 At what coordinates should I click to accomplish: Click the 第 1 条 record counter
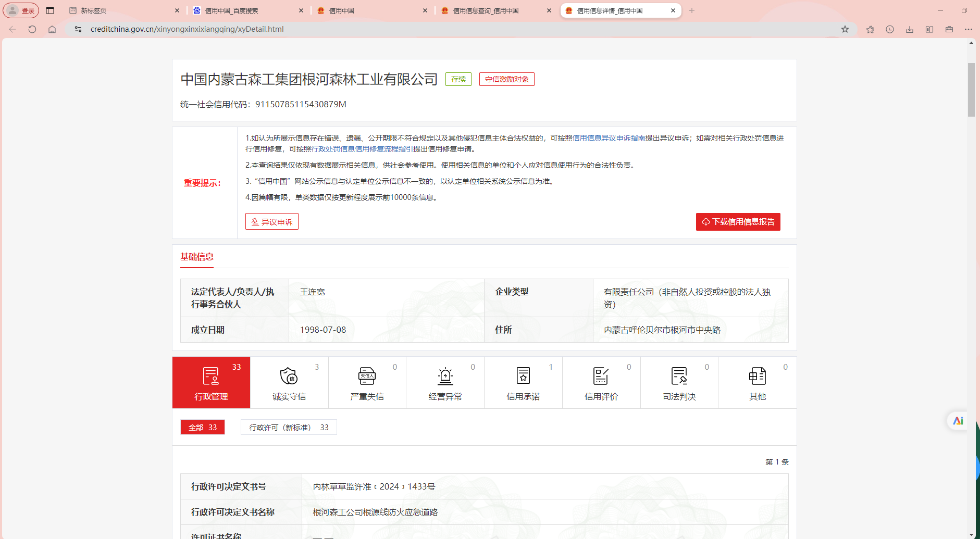(x=777, y=461)
